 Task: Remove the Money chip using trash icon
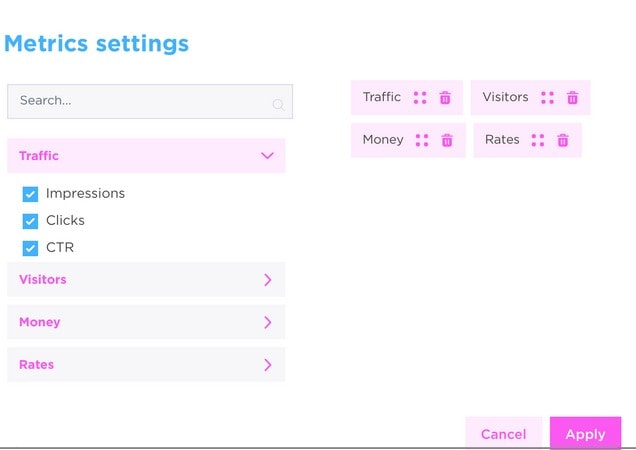point(447,141)
